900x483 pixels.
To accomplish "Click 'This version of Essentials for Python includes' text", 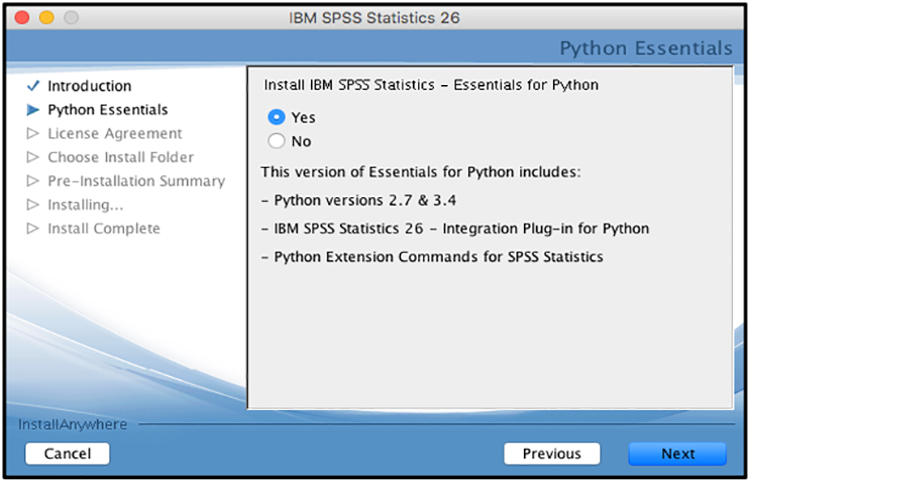I will [421, 172].
